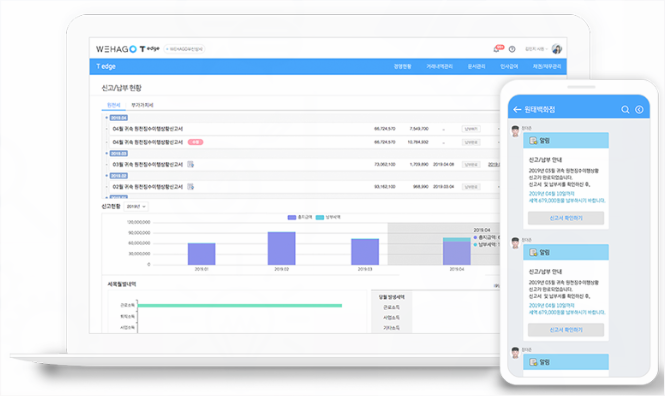This screenshot has width=665, height=396.
Task: Tap the first sender avatar in the phone chat
Action: coord(515,131)
